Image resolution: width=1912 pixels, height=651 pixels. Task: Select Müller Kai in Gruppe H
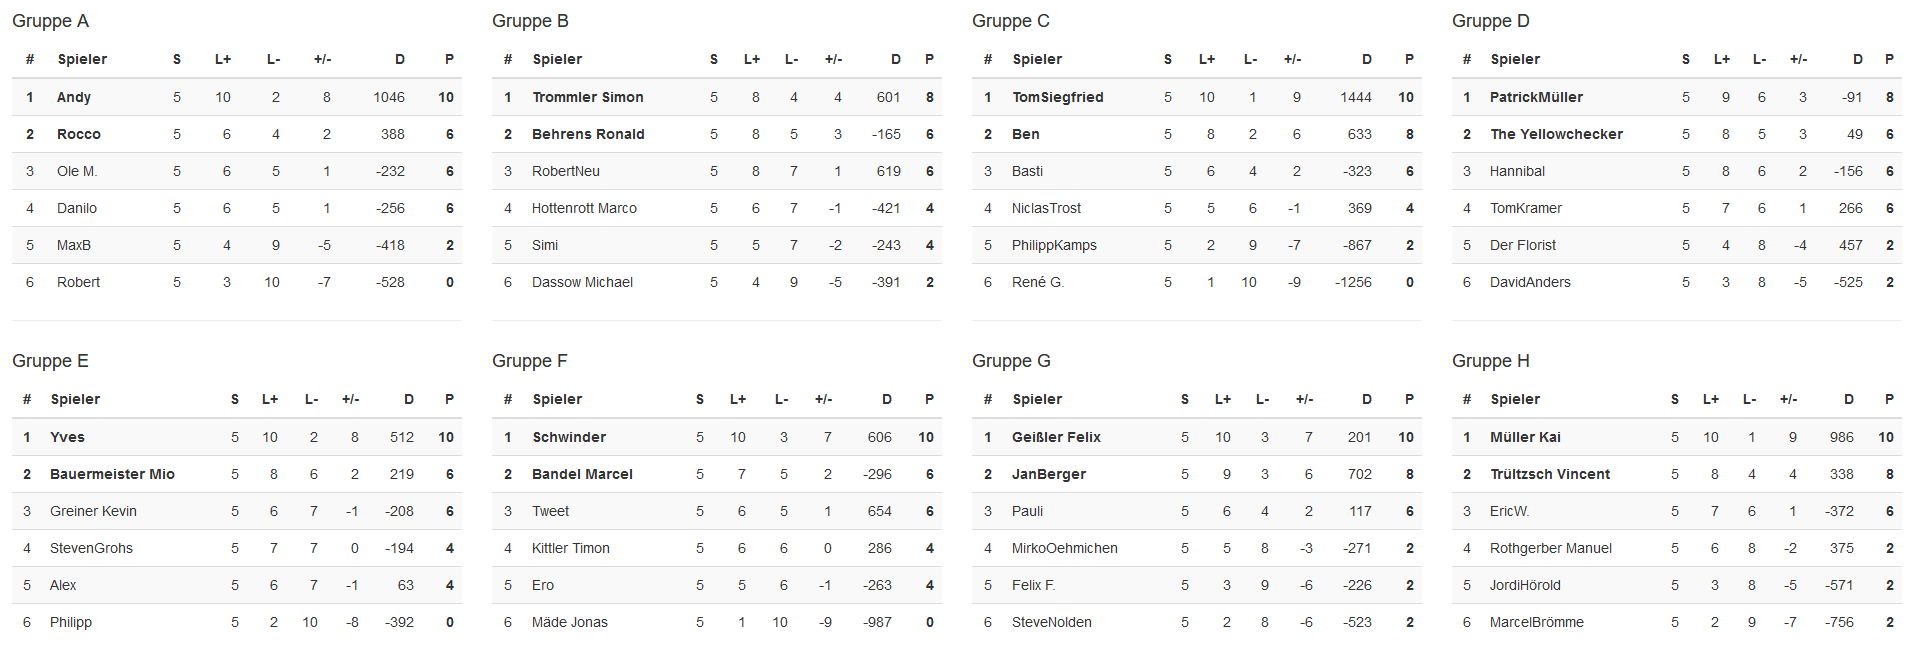pyautogui.click(x=1525, y=437)
